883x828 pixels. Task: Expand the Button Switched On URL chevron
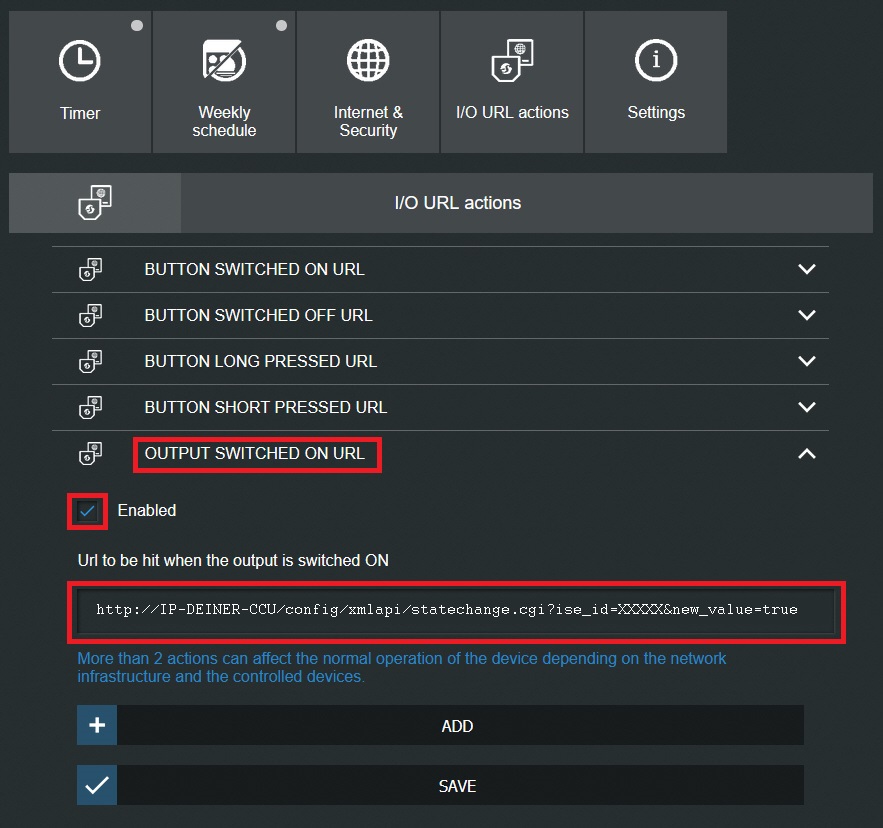click(x=807, y=270)
